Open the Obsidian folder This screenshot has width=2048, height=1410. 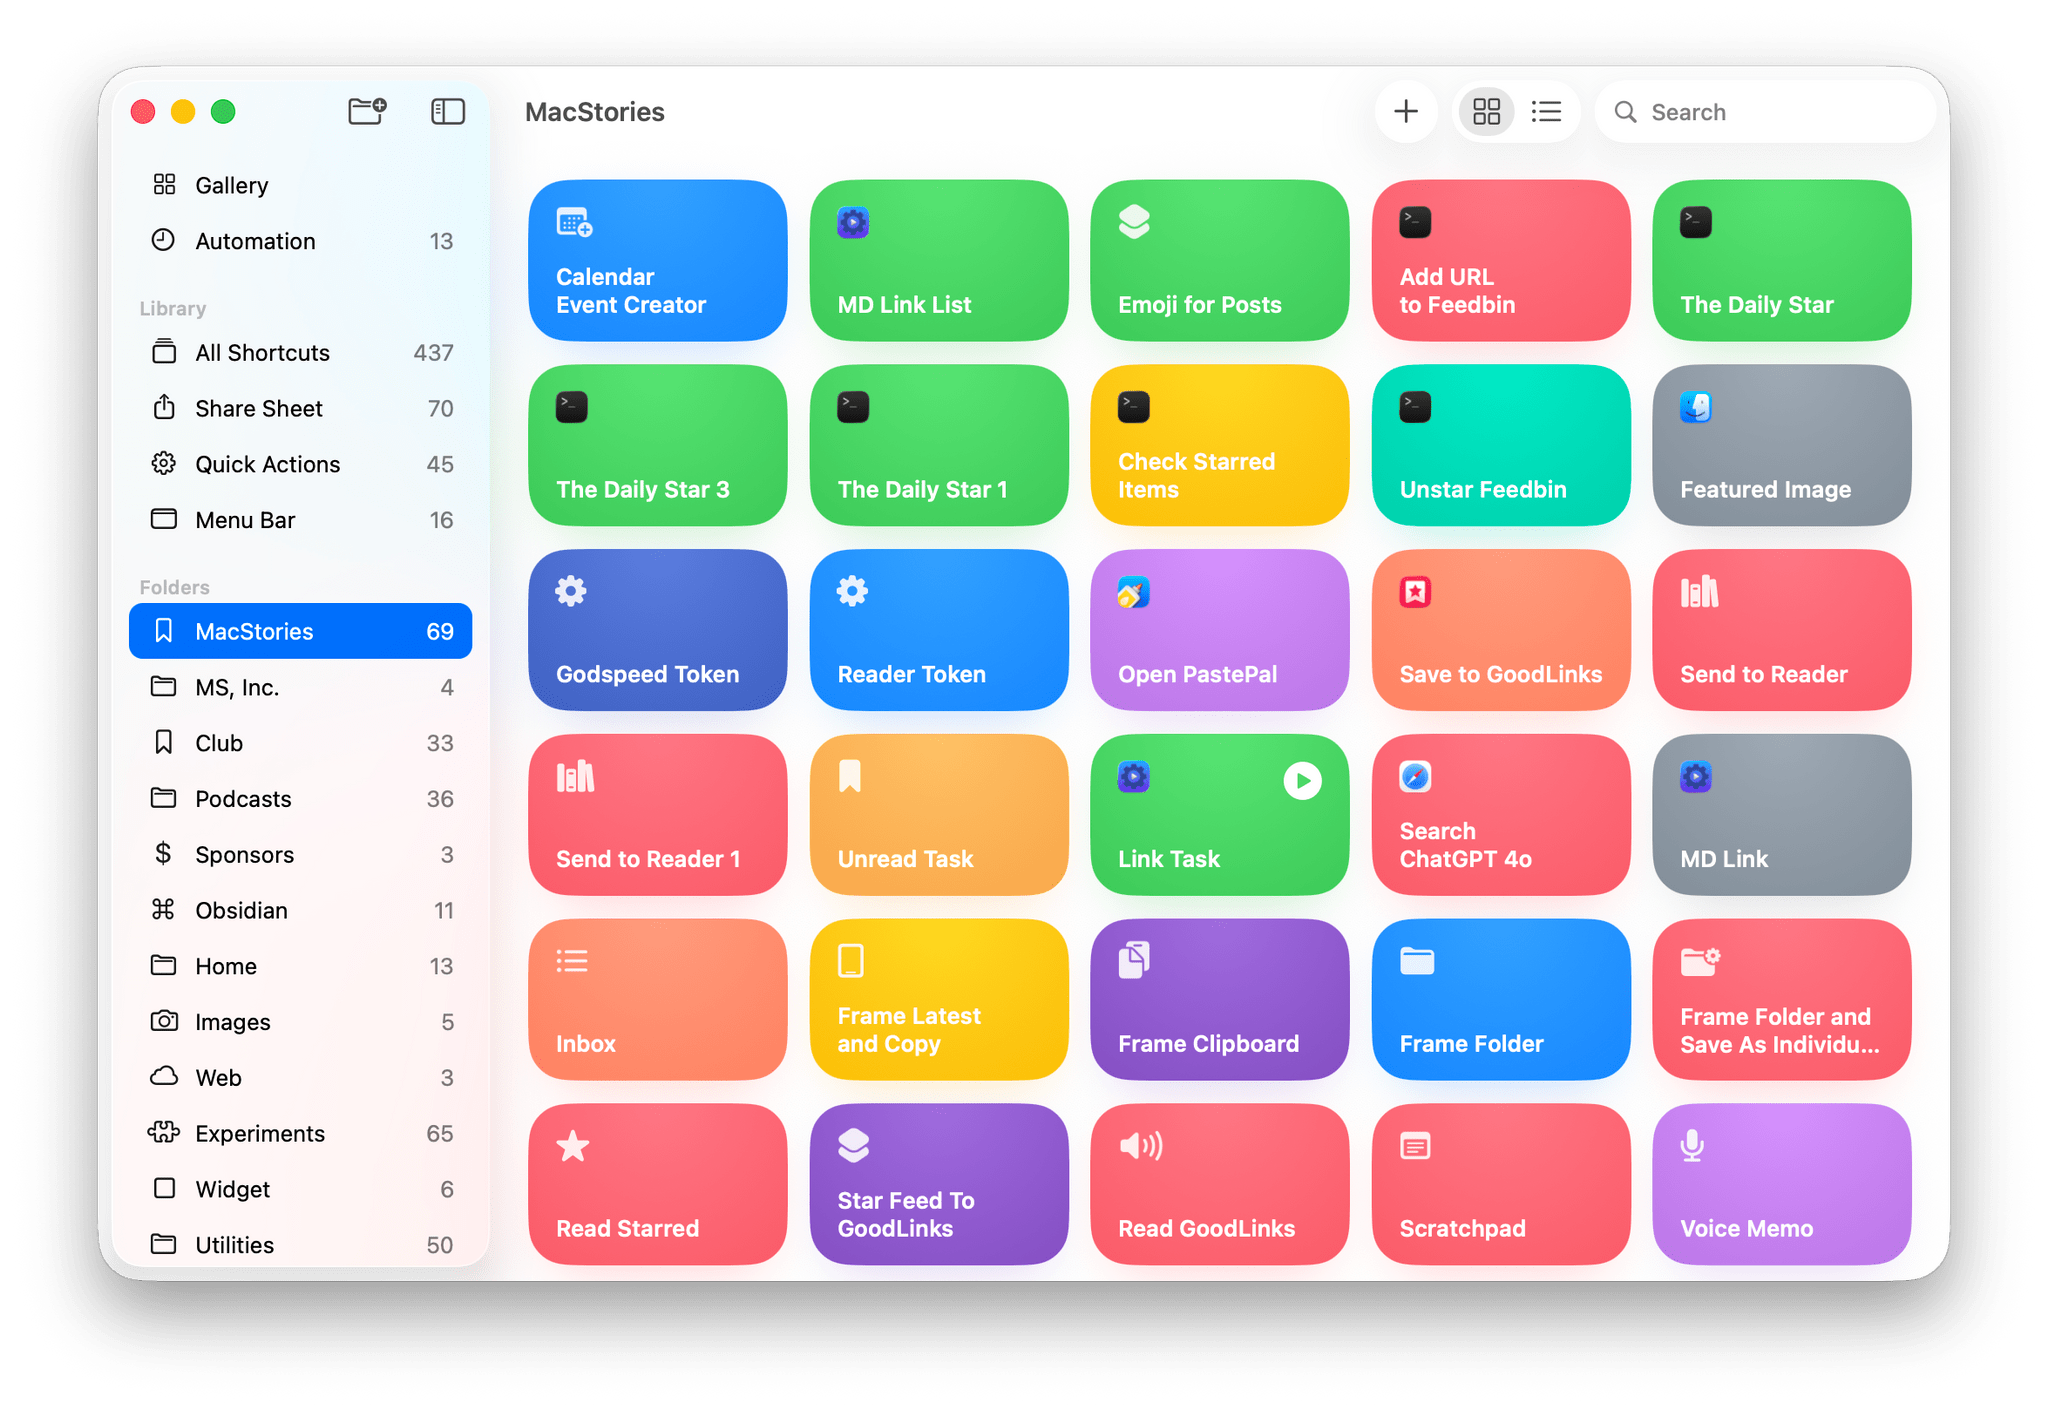coord(300,910)
